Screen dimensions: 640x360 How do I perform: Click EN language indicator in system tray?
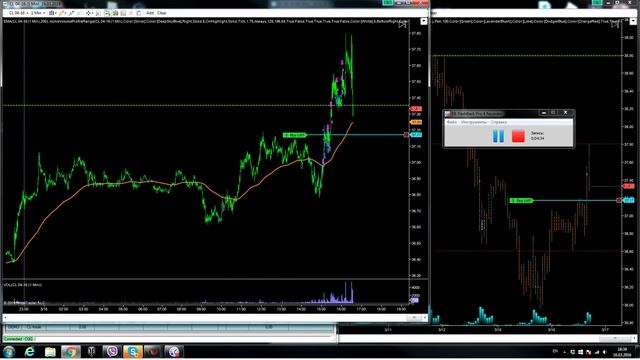555,351
